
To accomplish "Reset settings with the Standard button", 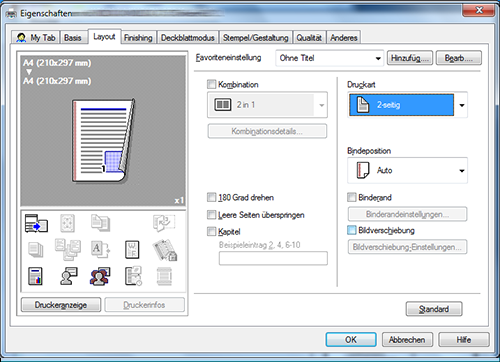I will 434,309.
